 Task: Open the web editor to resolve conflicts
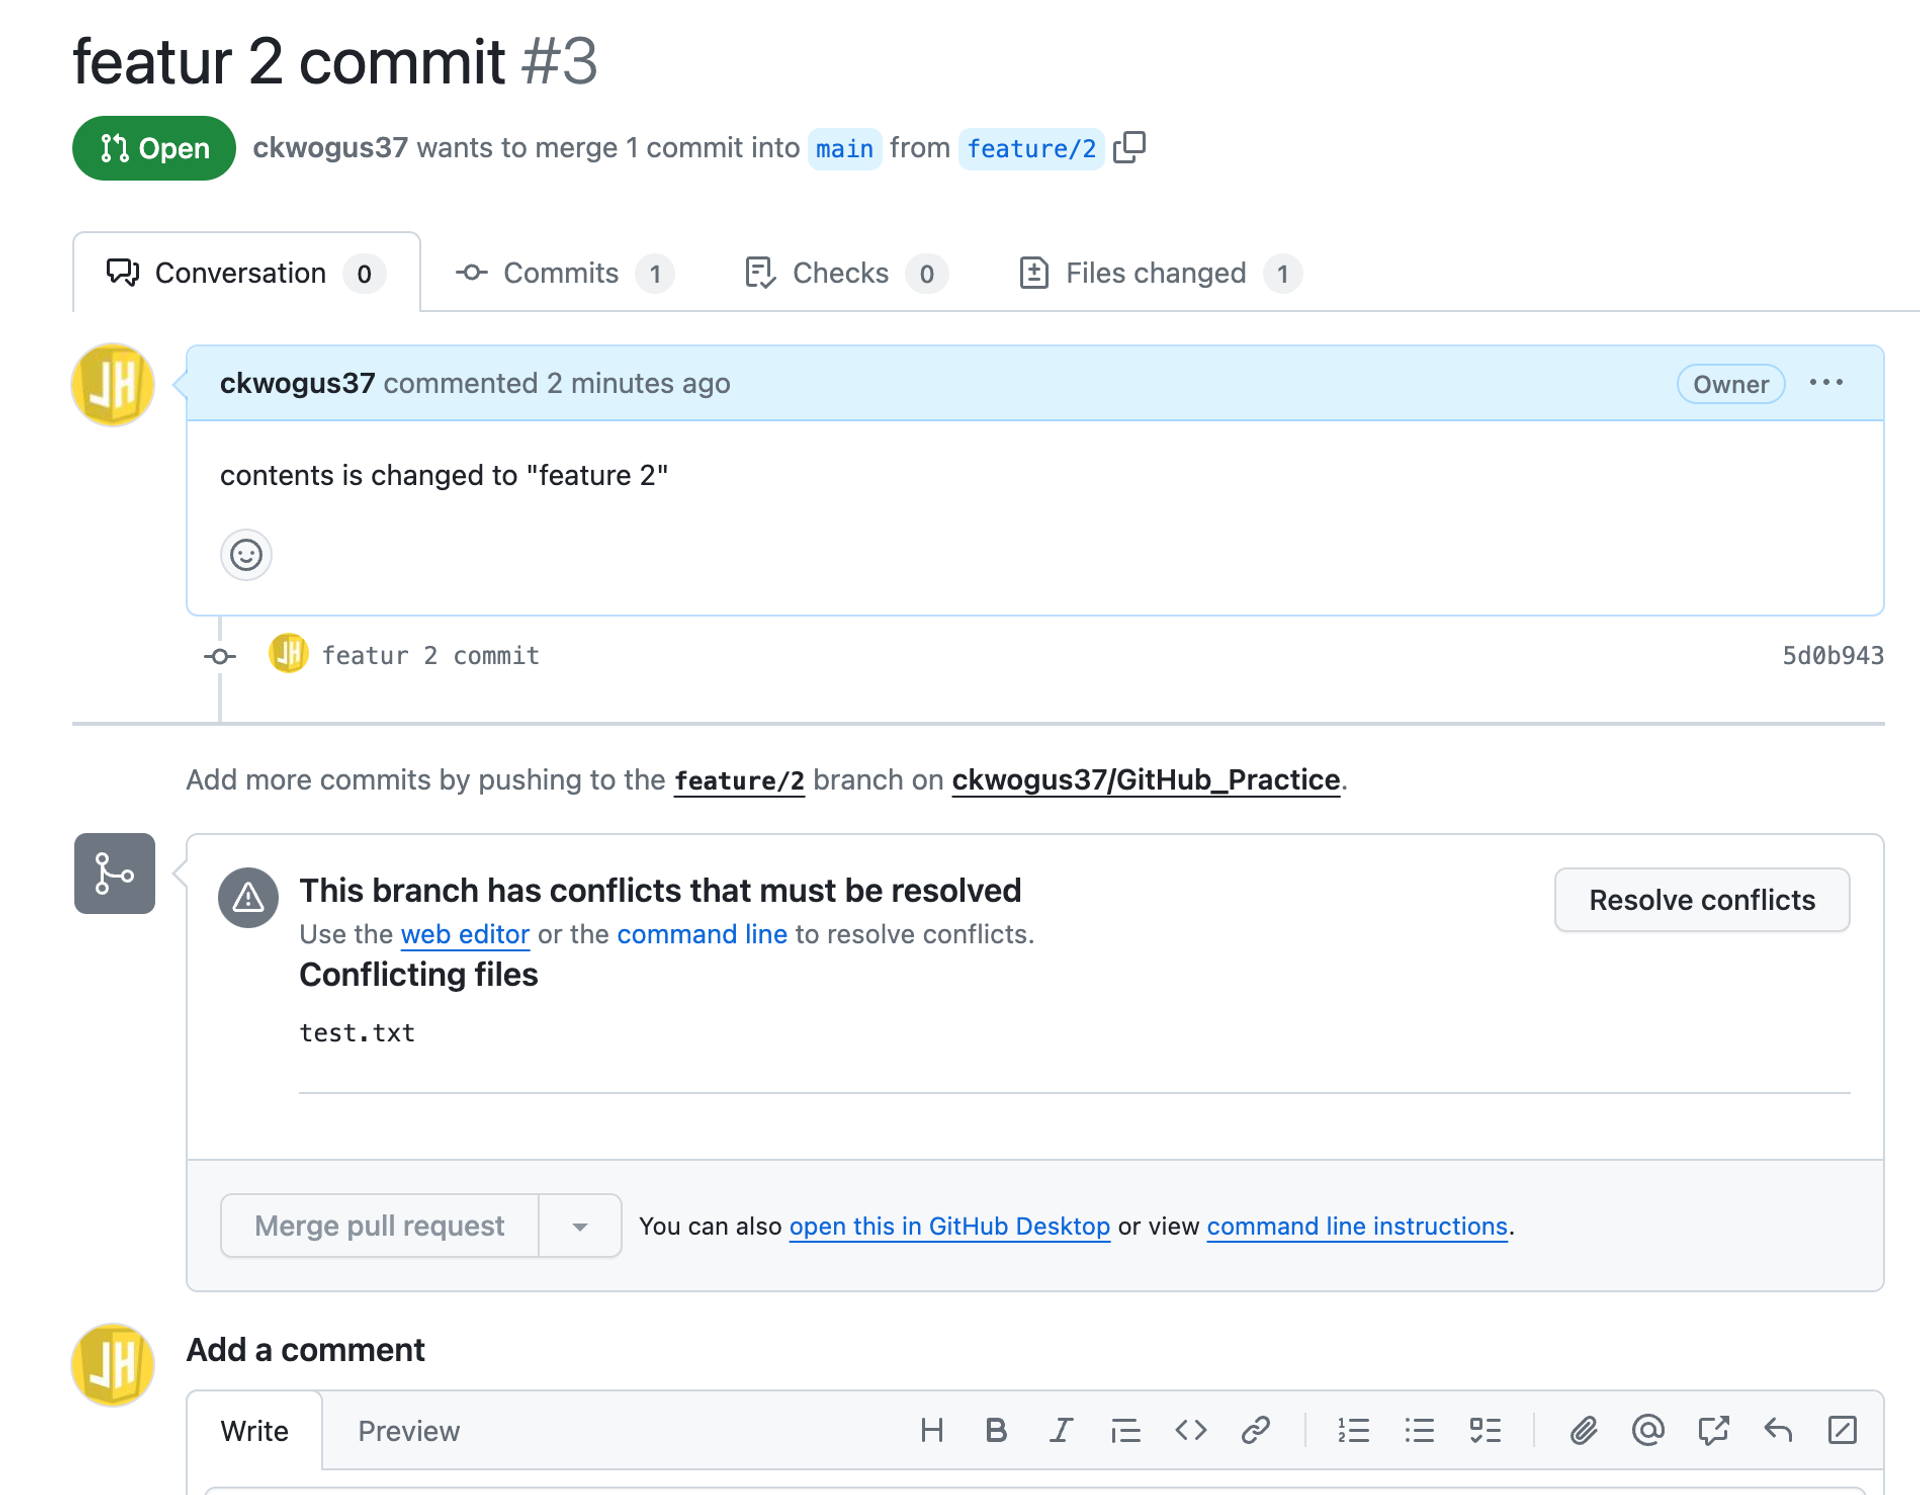(x=464, y=934)
